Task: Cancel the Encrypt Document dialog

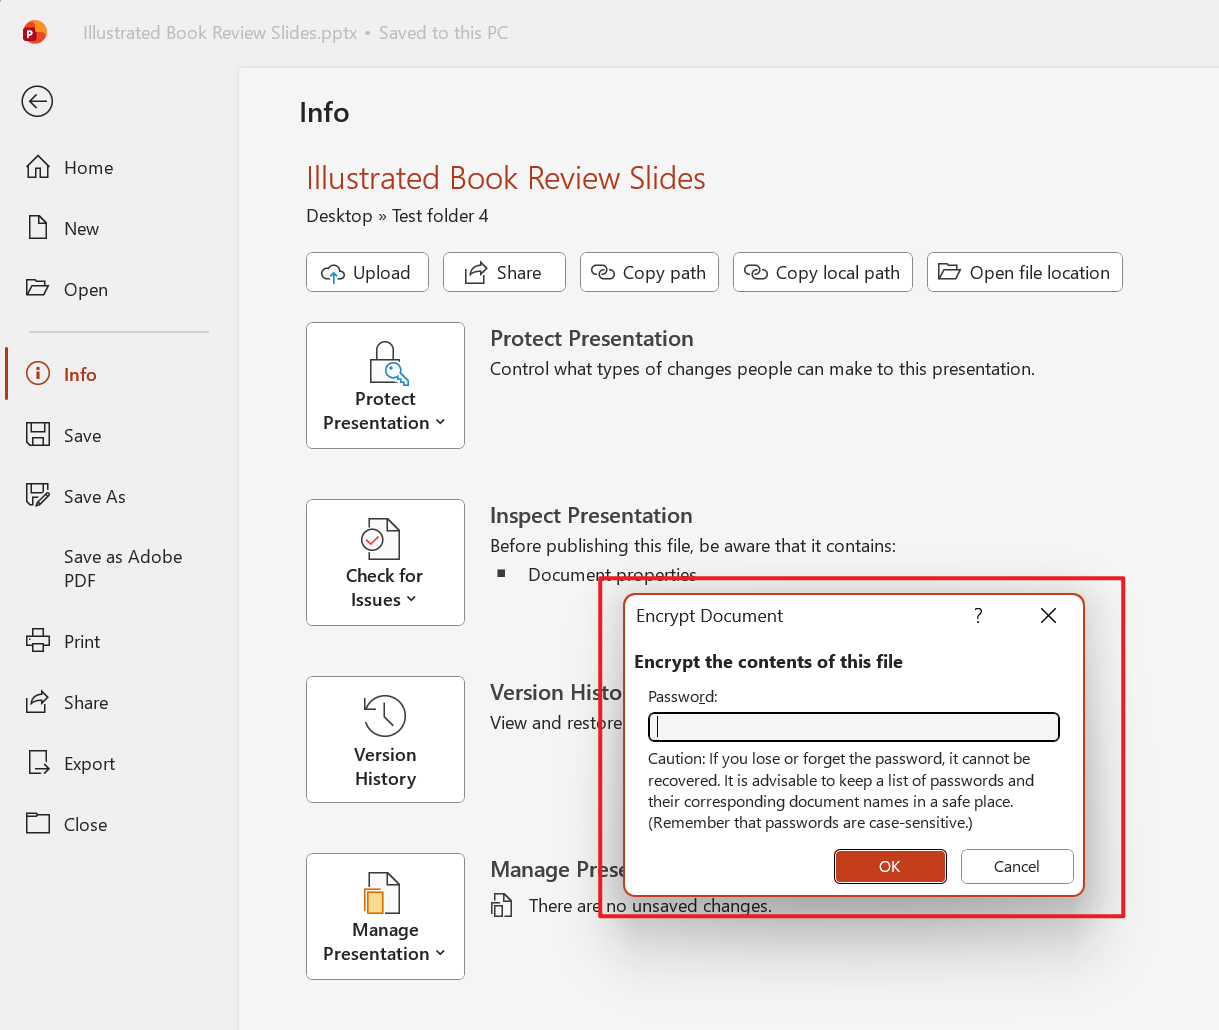Action: [1016, 867]
